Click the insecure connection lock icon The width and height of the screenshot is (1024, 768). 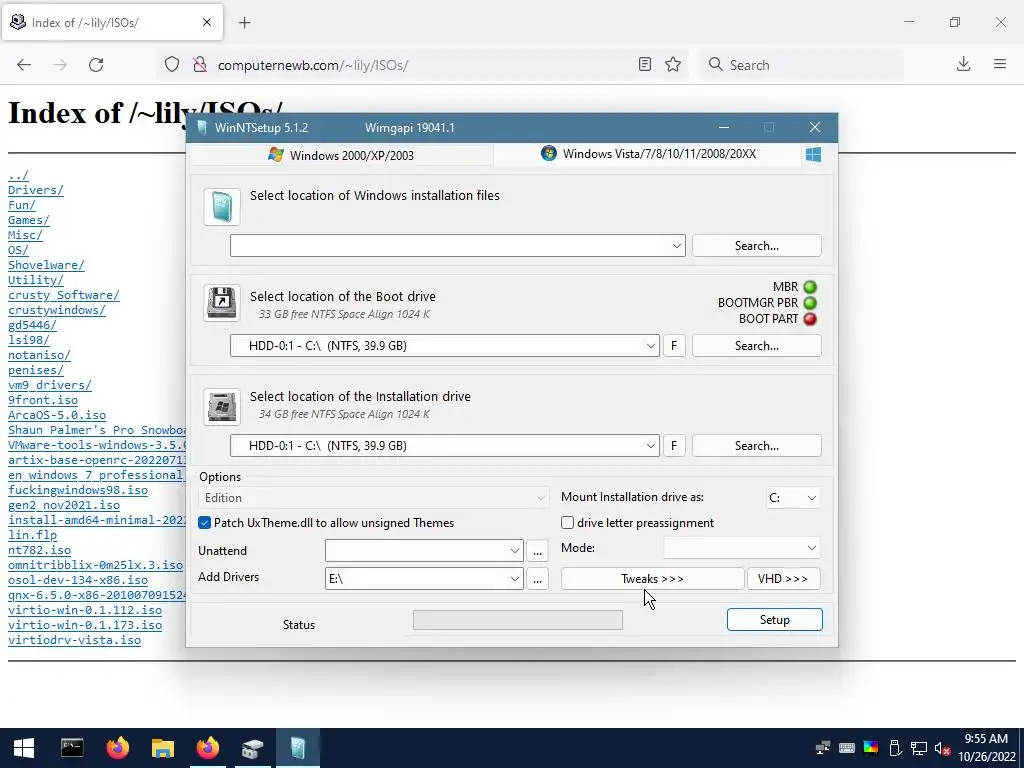(x=200, y=65)
